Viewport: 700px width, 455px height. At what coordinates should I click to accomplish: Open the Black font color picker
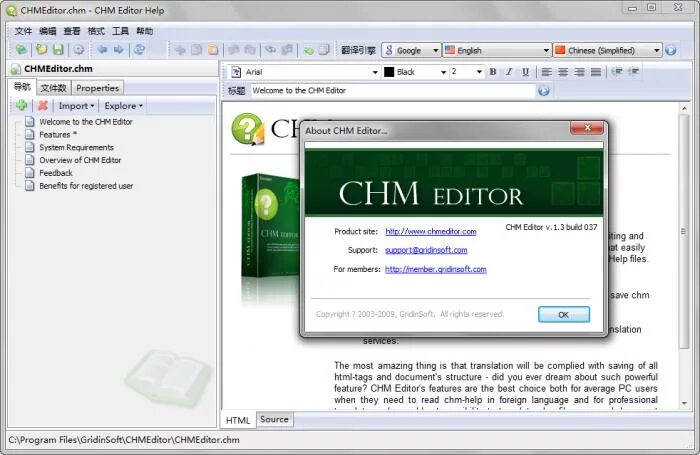point(415,72)
